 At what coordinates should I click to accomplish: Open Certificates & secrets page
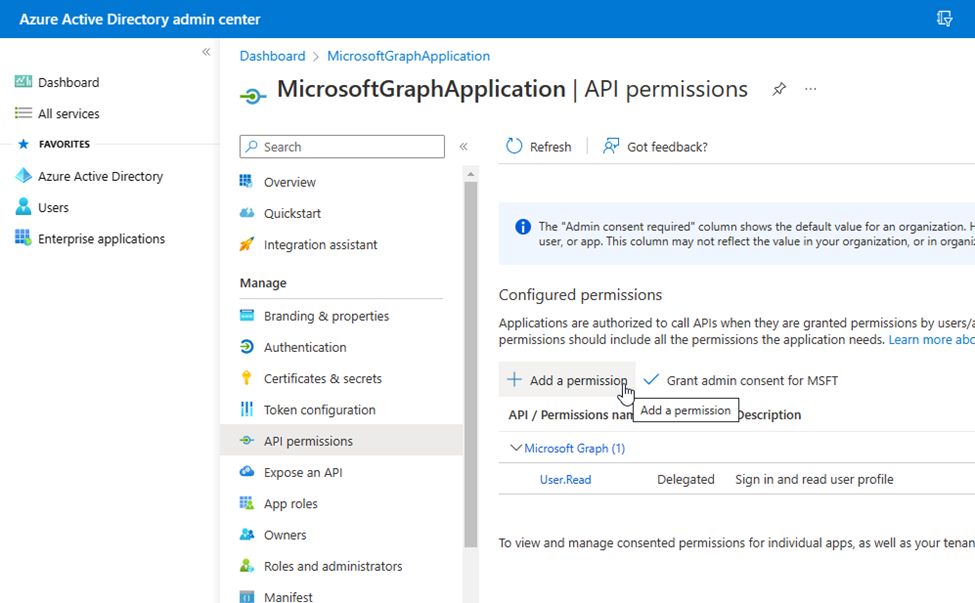(323, 379)
